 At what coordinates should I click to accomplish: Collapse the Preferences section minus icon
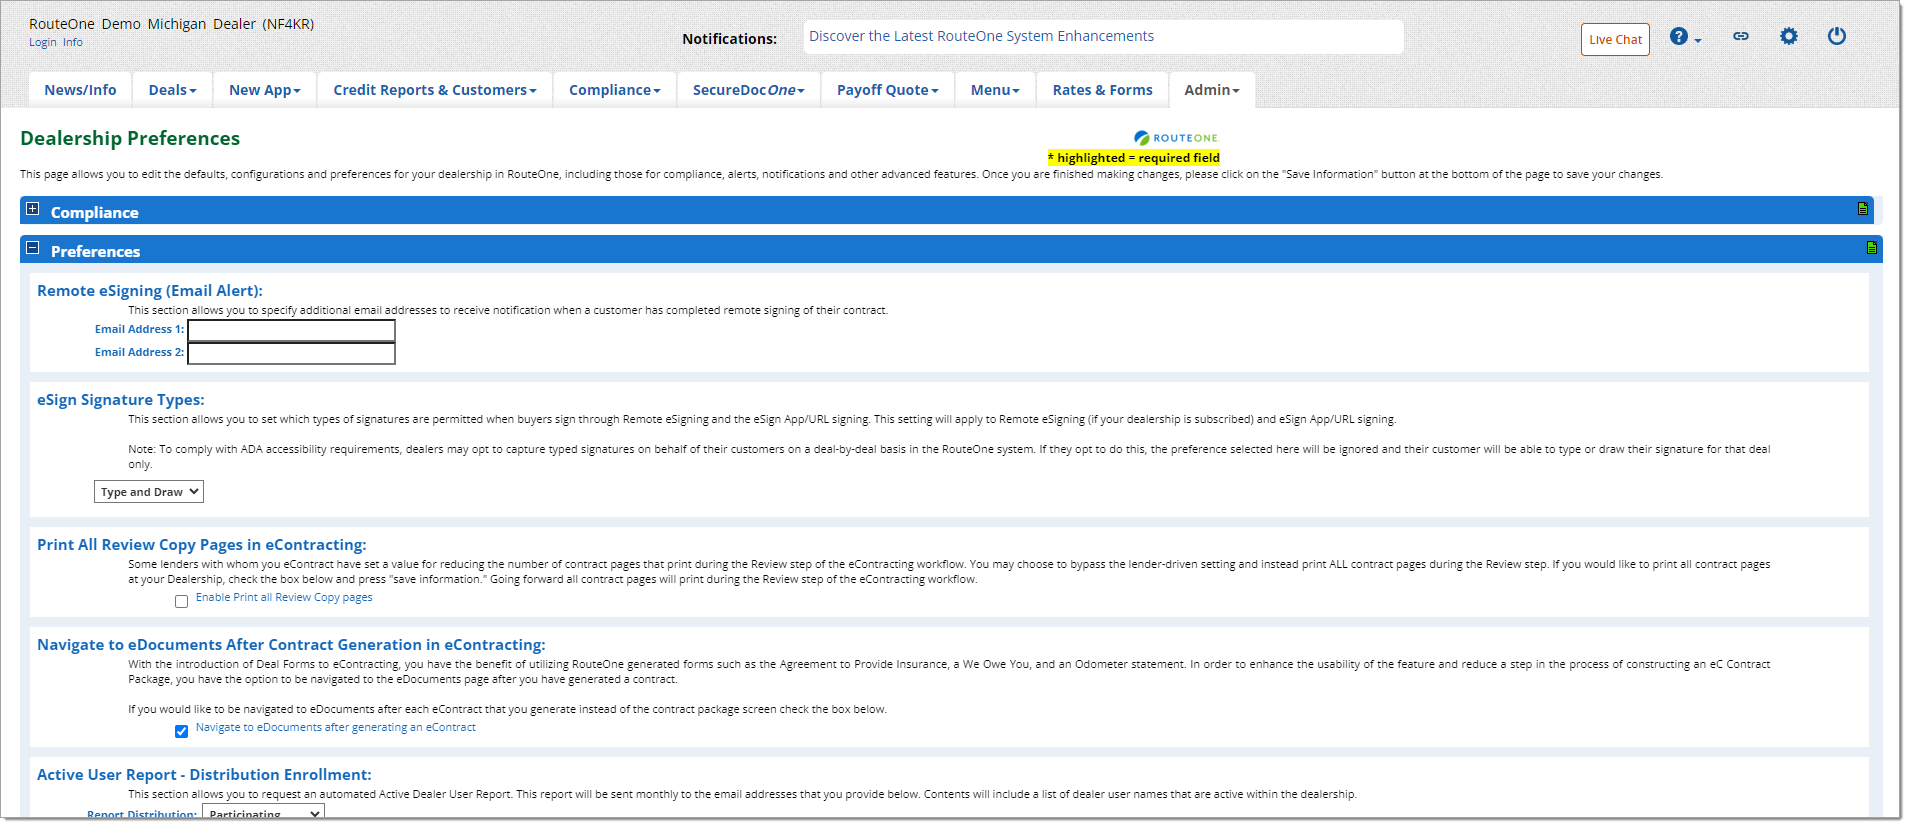coord(33,248)
